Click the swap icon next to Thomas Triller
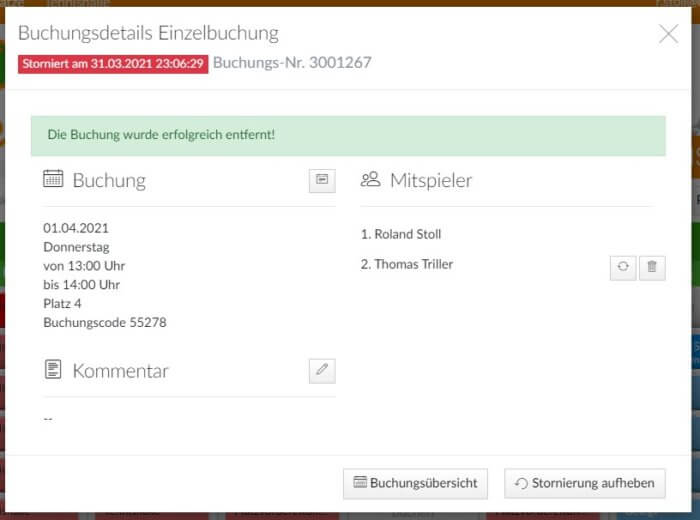 pos(622,267)
